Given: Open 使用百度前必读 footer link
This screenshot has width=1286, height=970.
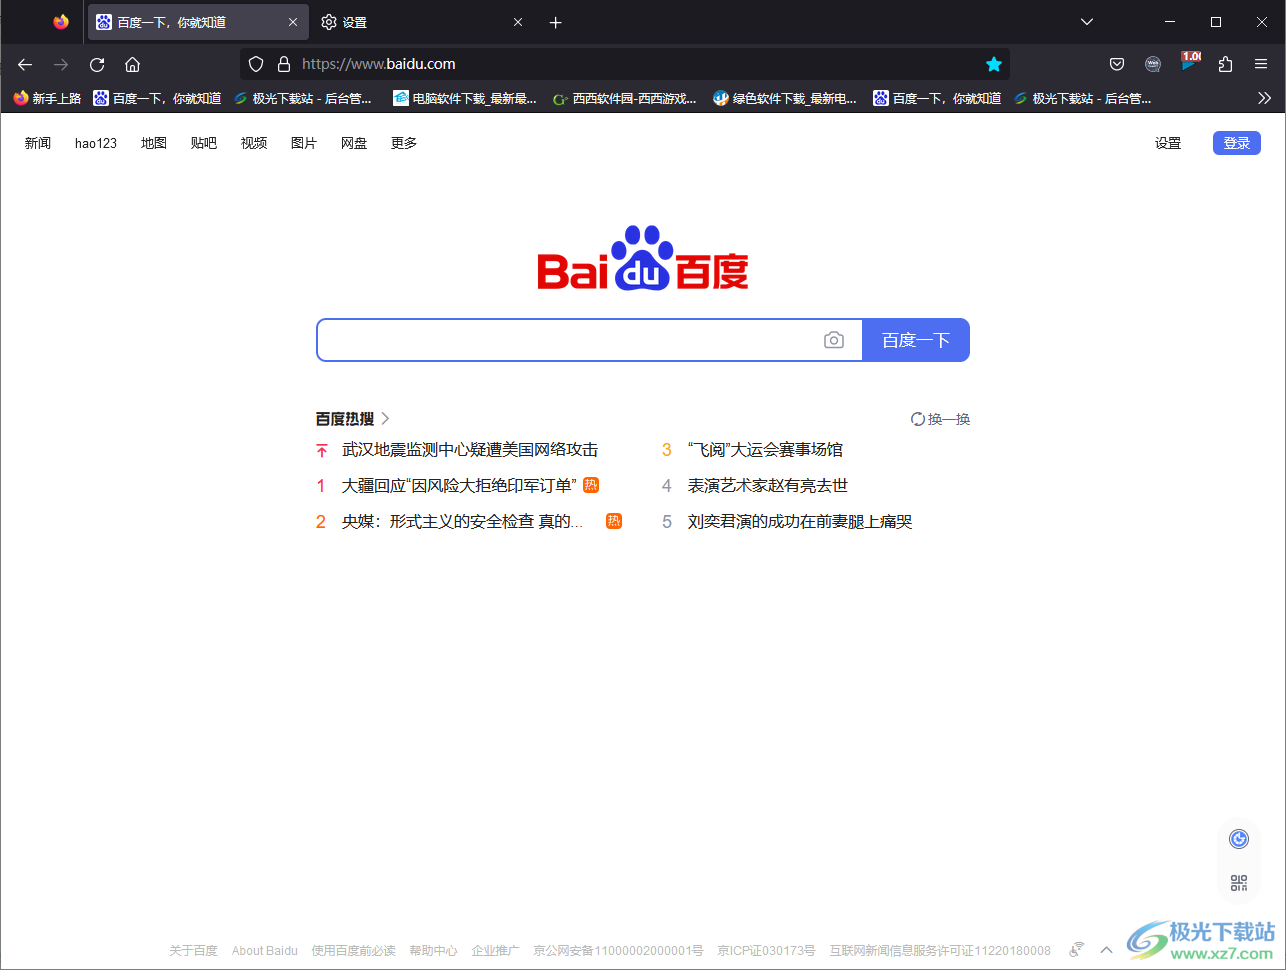Looking at the screenshot, I should pyautogui.click(x=353, y=951).
